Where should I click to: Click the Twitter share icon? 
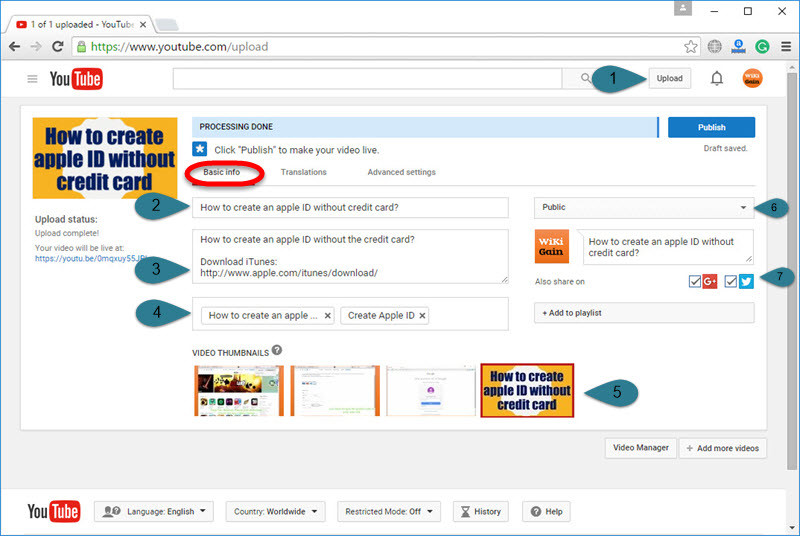point(746,281)
